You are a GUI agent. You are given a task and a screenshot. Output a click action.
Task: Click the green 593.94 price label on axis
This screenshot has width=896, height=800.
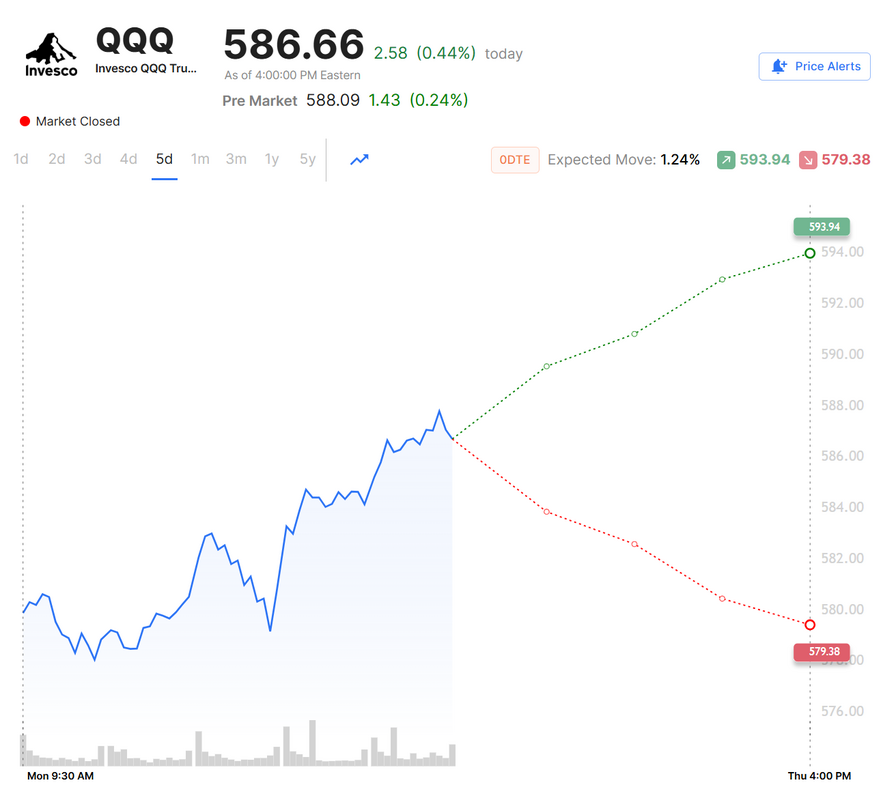click(x=822, y=227)
